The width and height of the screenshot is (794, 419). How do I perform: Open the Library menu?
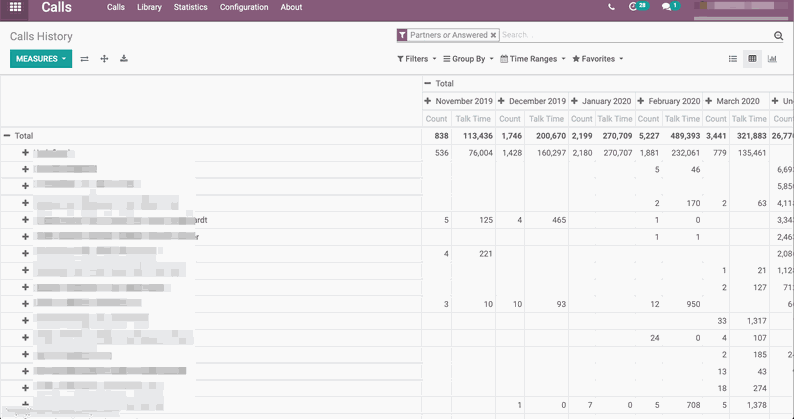[x=149, y=7]
